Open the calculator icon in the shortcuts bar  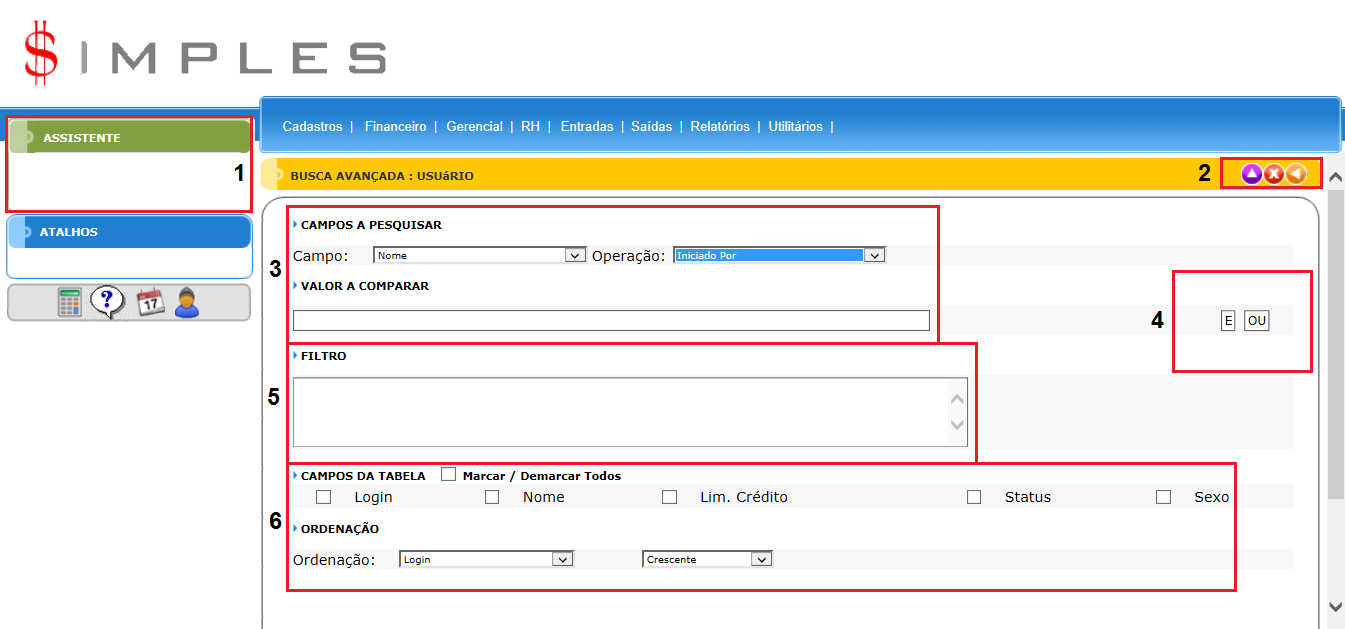(69, 303)
